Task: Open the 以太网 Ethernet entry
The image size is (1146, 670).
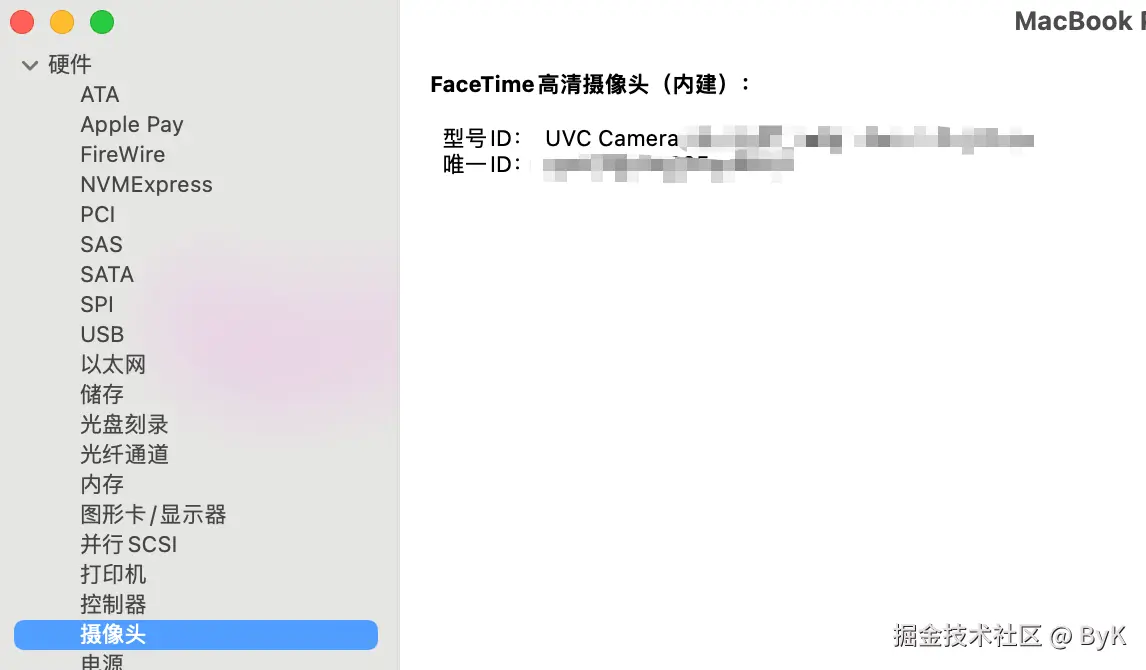Action: [113, 365]
